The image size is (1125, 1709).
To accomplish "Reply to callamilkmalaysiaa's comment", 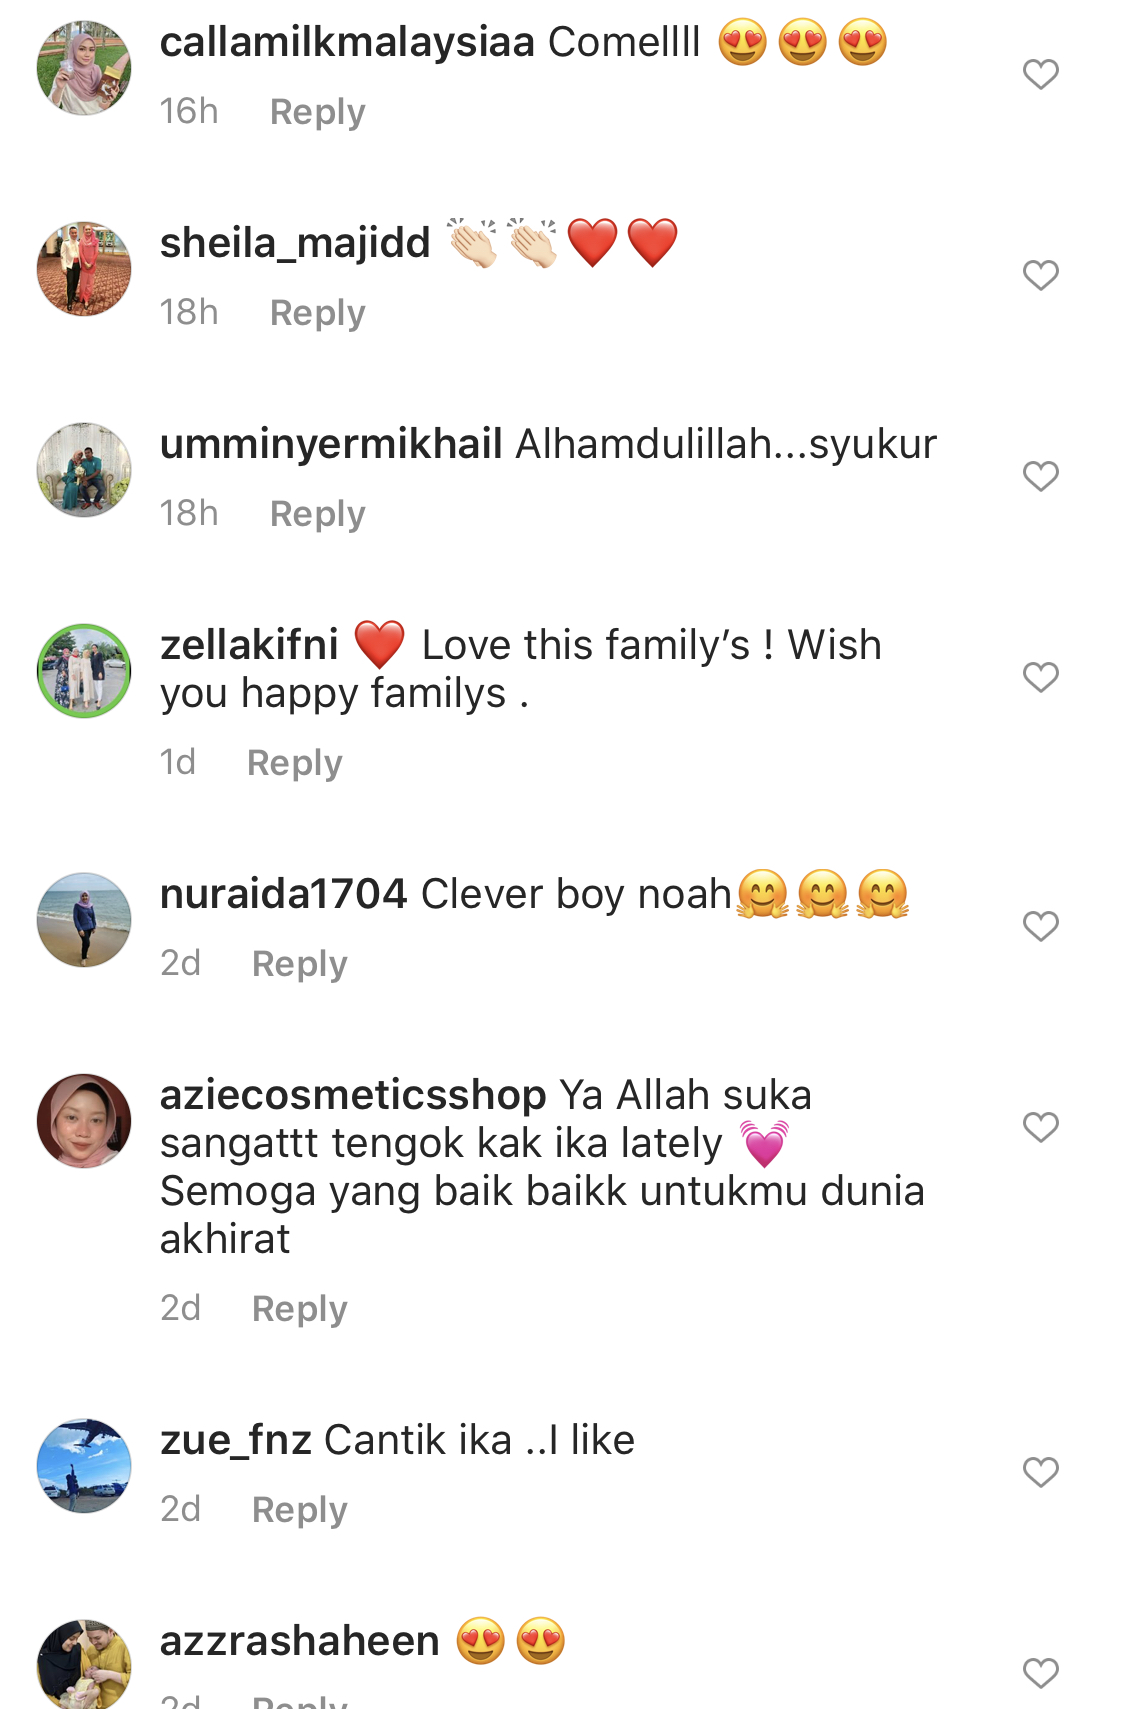I will 318,112.
